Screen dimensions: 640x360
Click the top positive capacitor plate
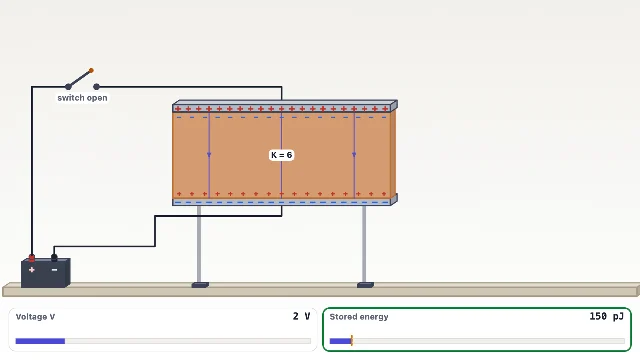pyautogui.click(x=285, y=107)
